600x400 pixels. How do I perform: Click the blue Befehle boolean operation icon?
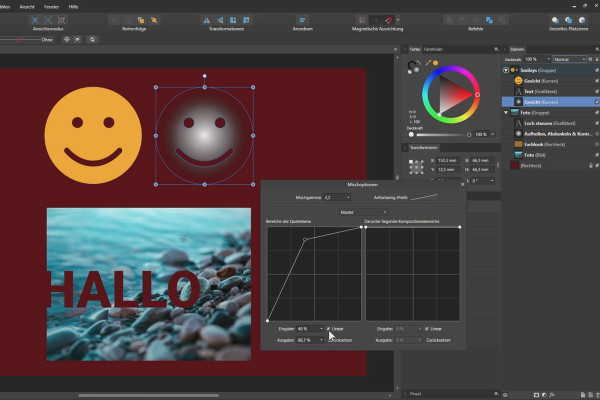click(x=489, y=20)
